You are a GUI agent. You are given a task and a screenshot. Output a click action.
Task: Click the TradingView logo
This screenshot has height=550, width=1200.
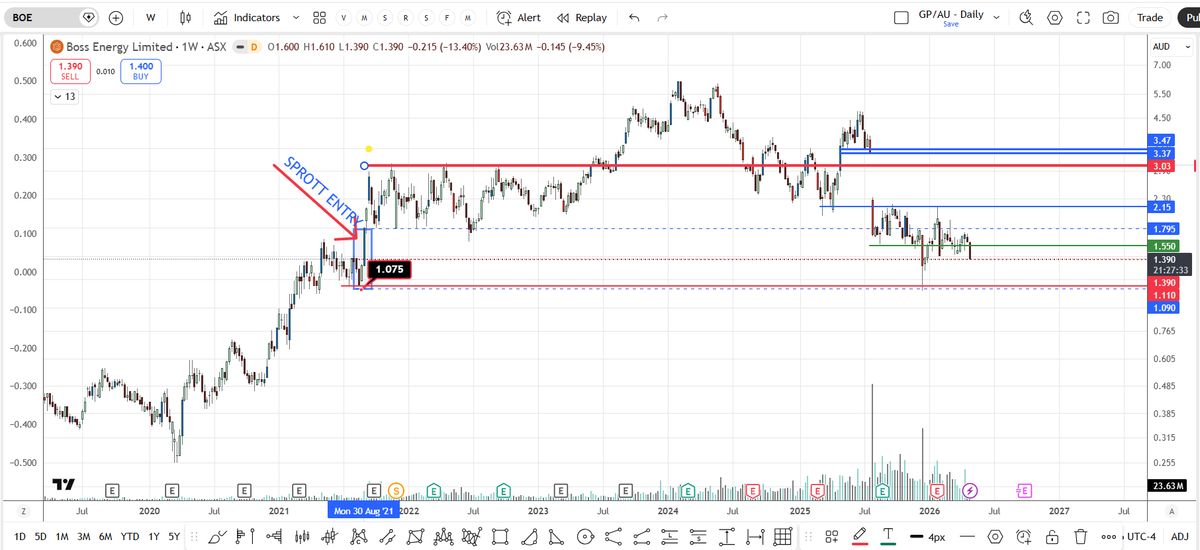[x=64, y=484]
